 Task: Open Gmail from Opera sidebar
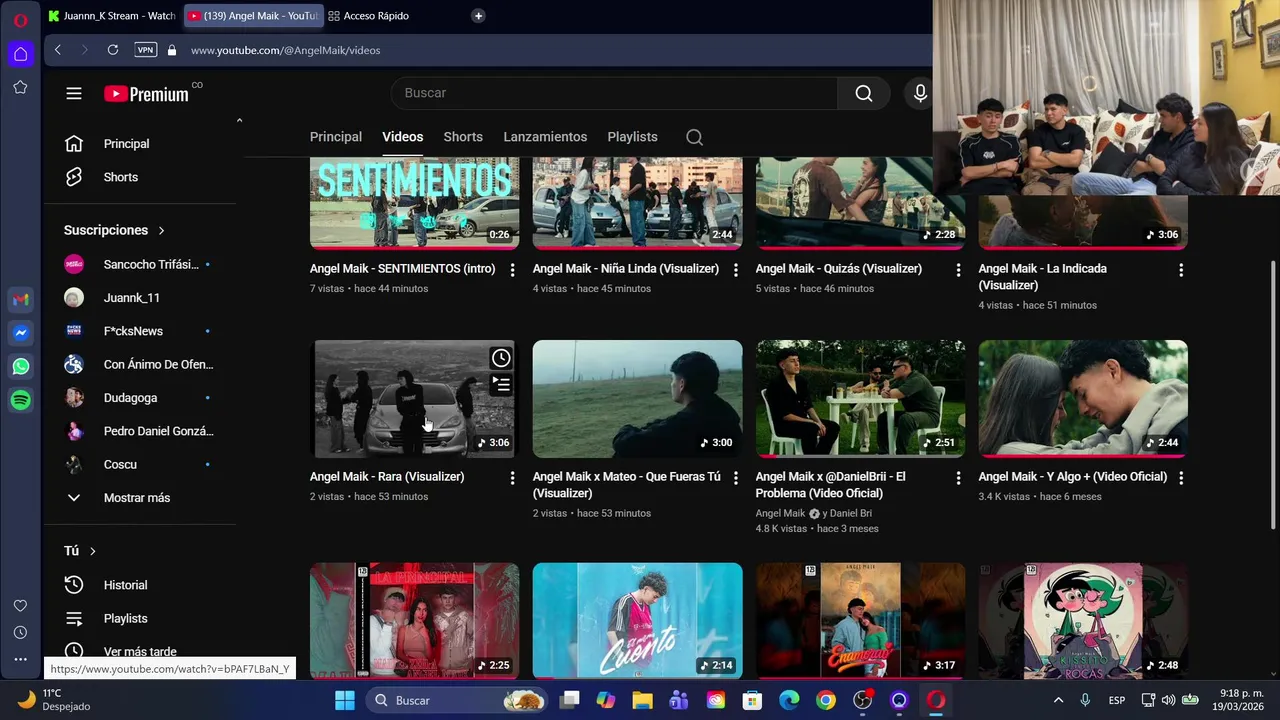[x=21, y=300]
